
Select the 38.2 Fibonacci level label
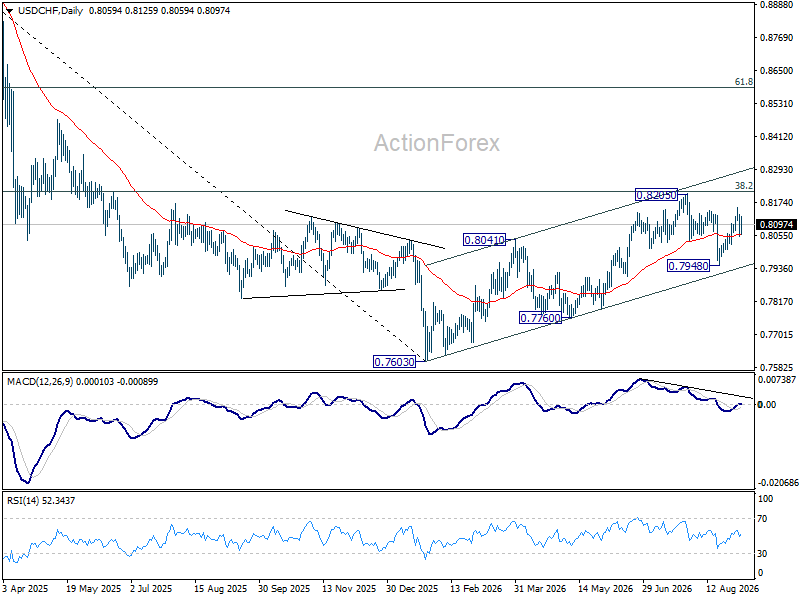(743, 186)
